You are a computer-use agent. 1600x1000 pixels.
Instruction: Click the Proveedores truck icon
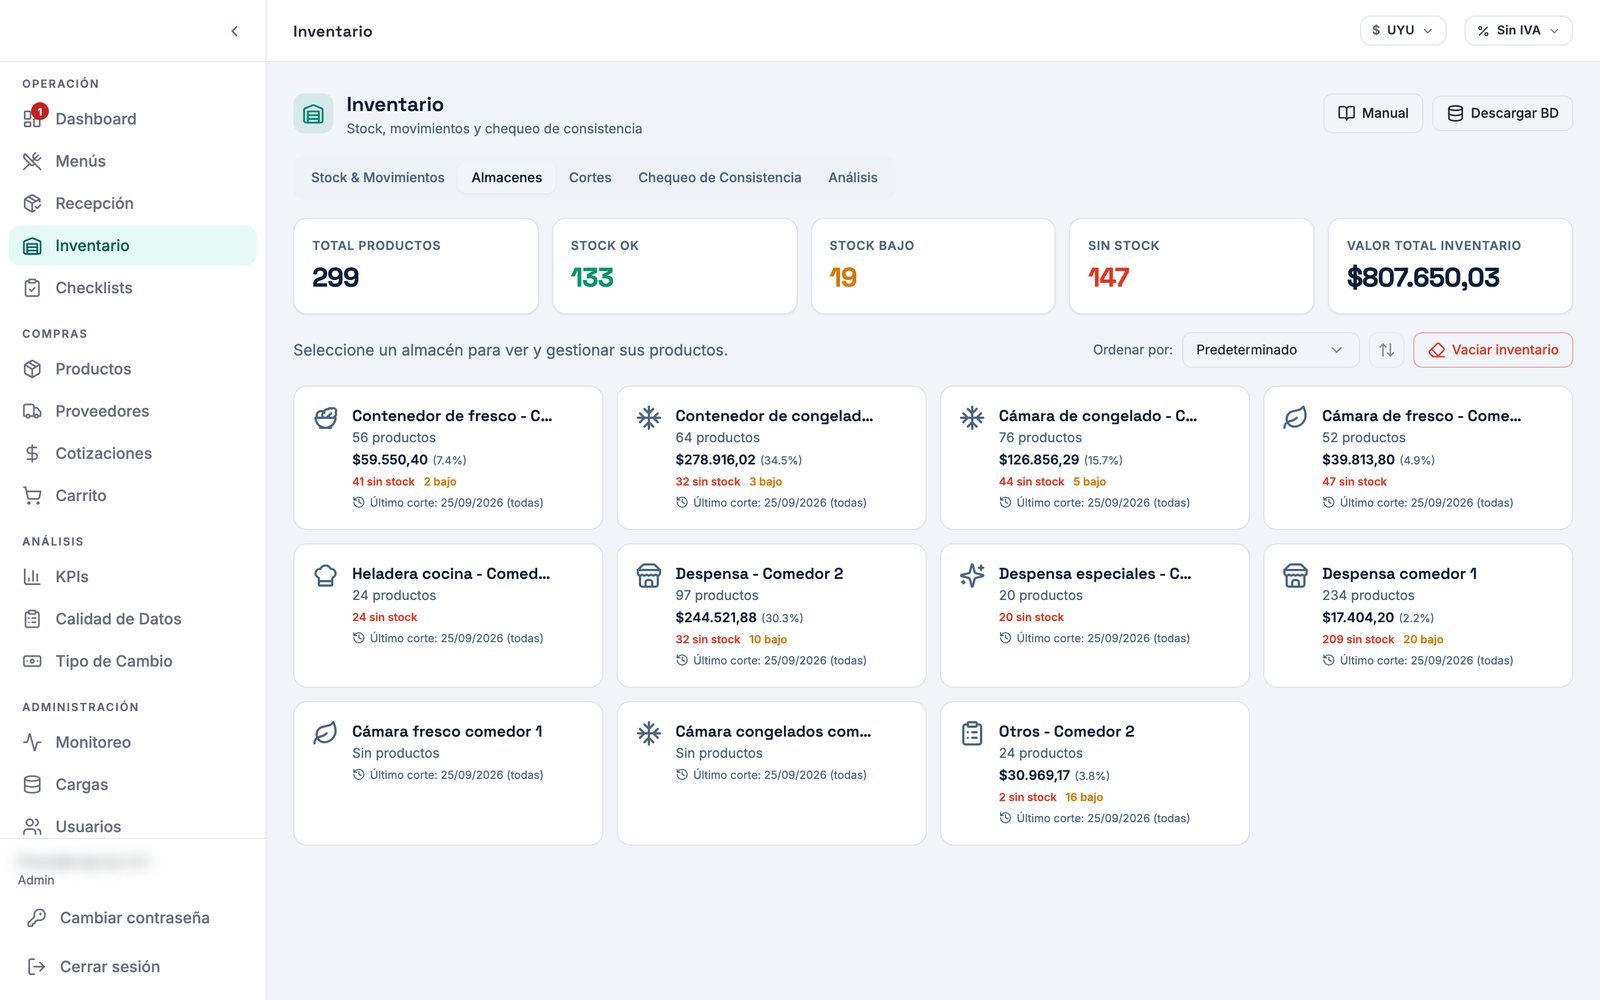pyautogui.click(x=32, y=411)
